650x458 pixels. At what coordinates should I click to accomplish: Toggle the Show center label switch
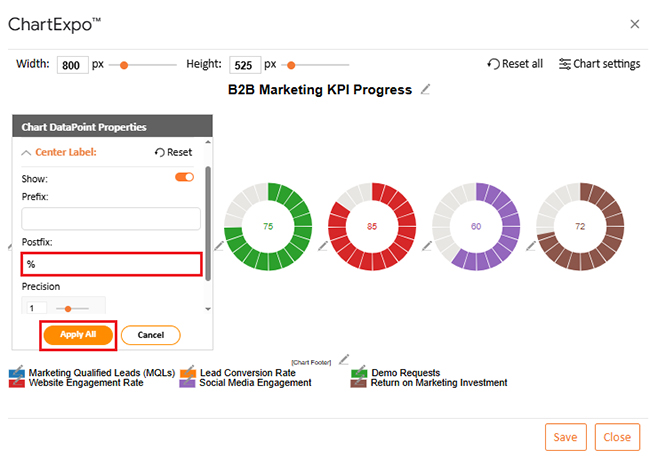point(184,177)
